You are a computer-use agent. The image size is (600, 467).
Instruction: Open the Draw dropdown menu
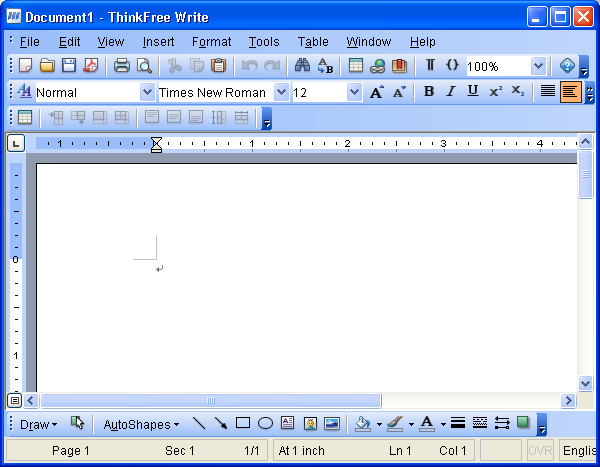point(38,425)
